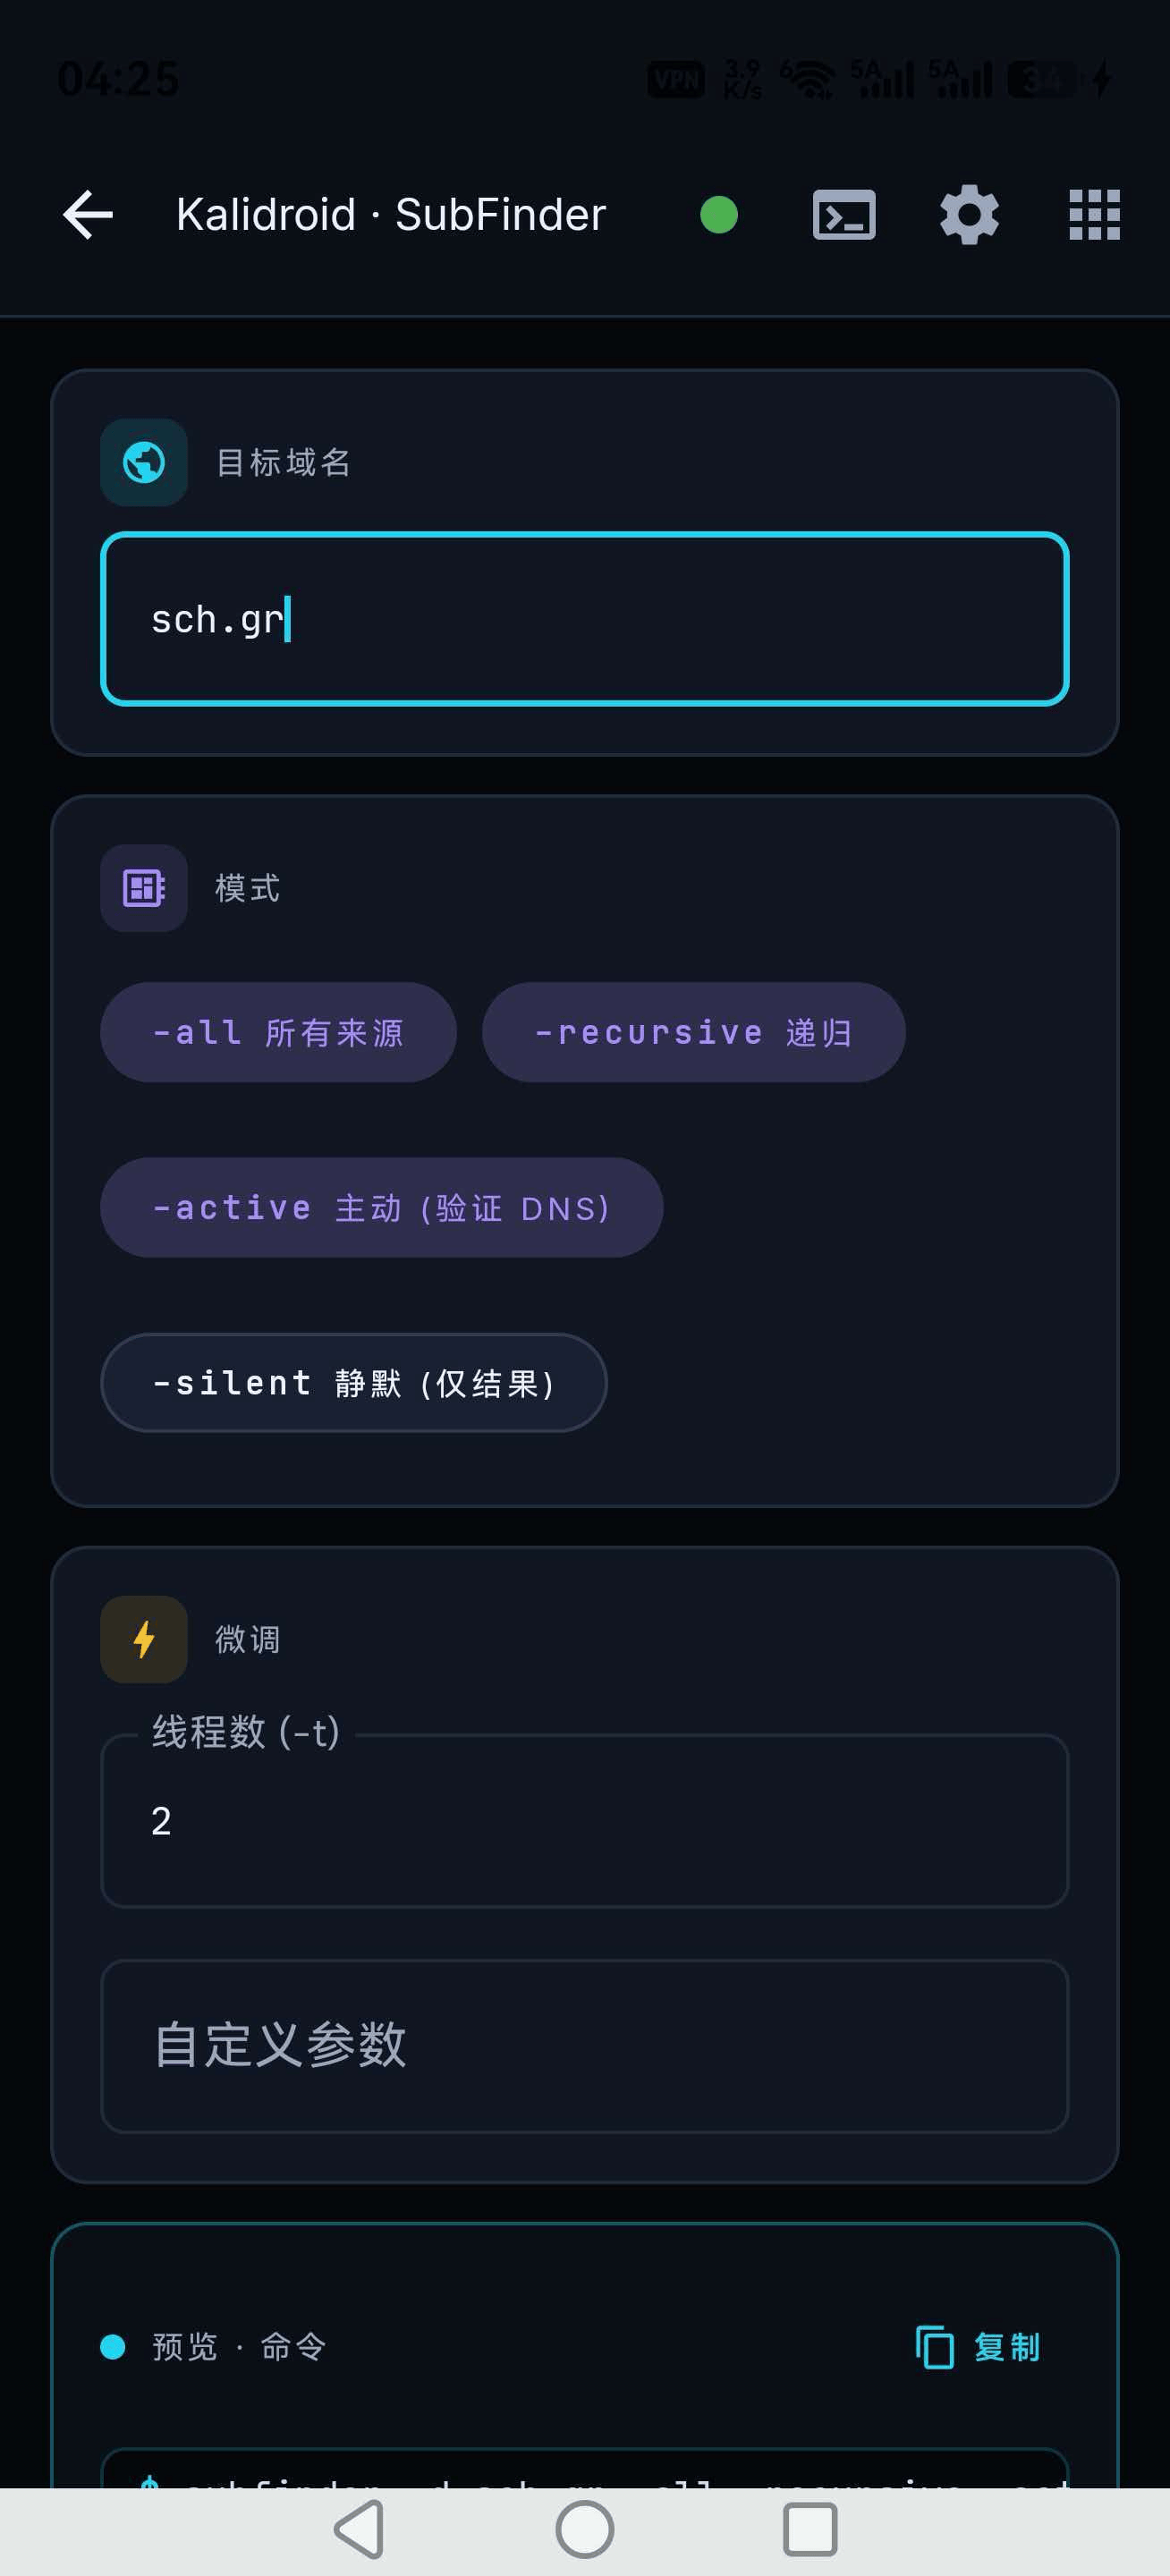Image resolution: width=1170 pixels, height=2576 pixels.
Task: Toggle the -active 主动 DNS chip
Action: pyautogui.click(x=382, y=1207)
